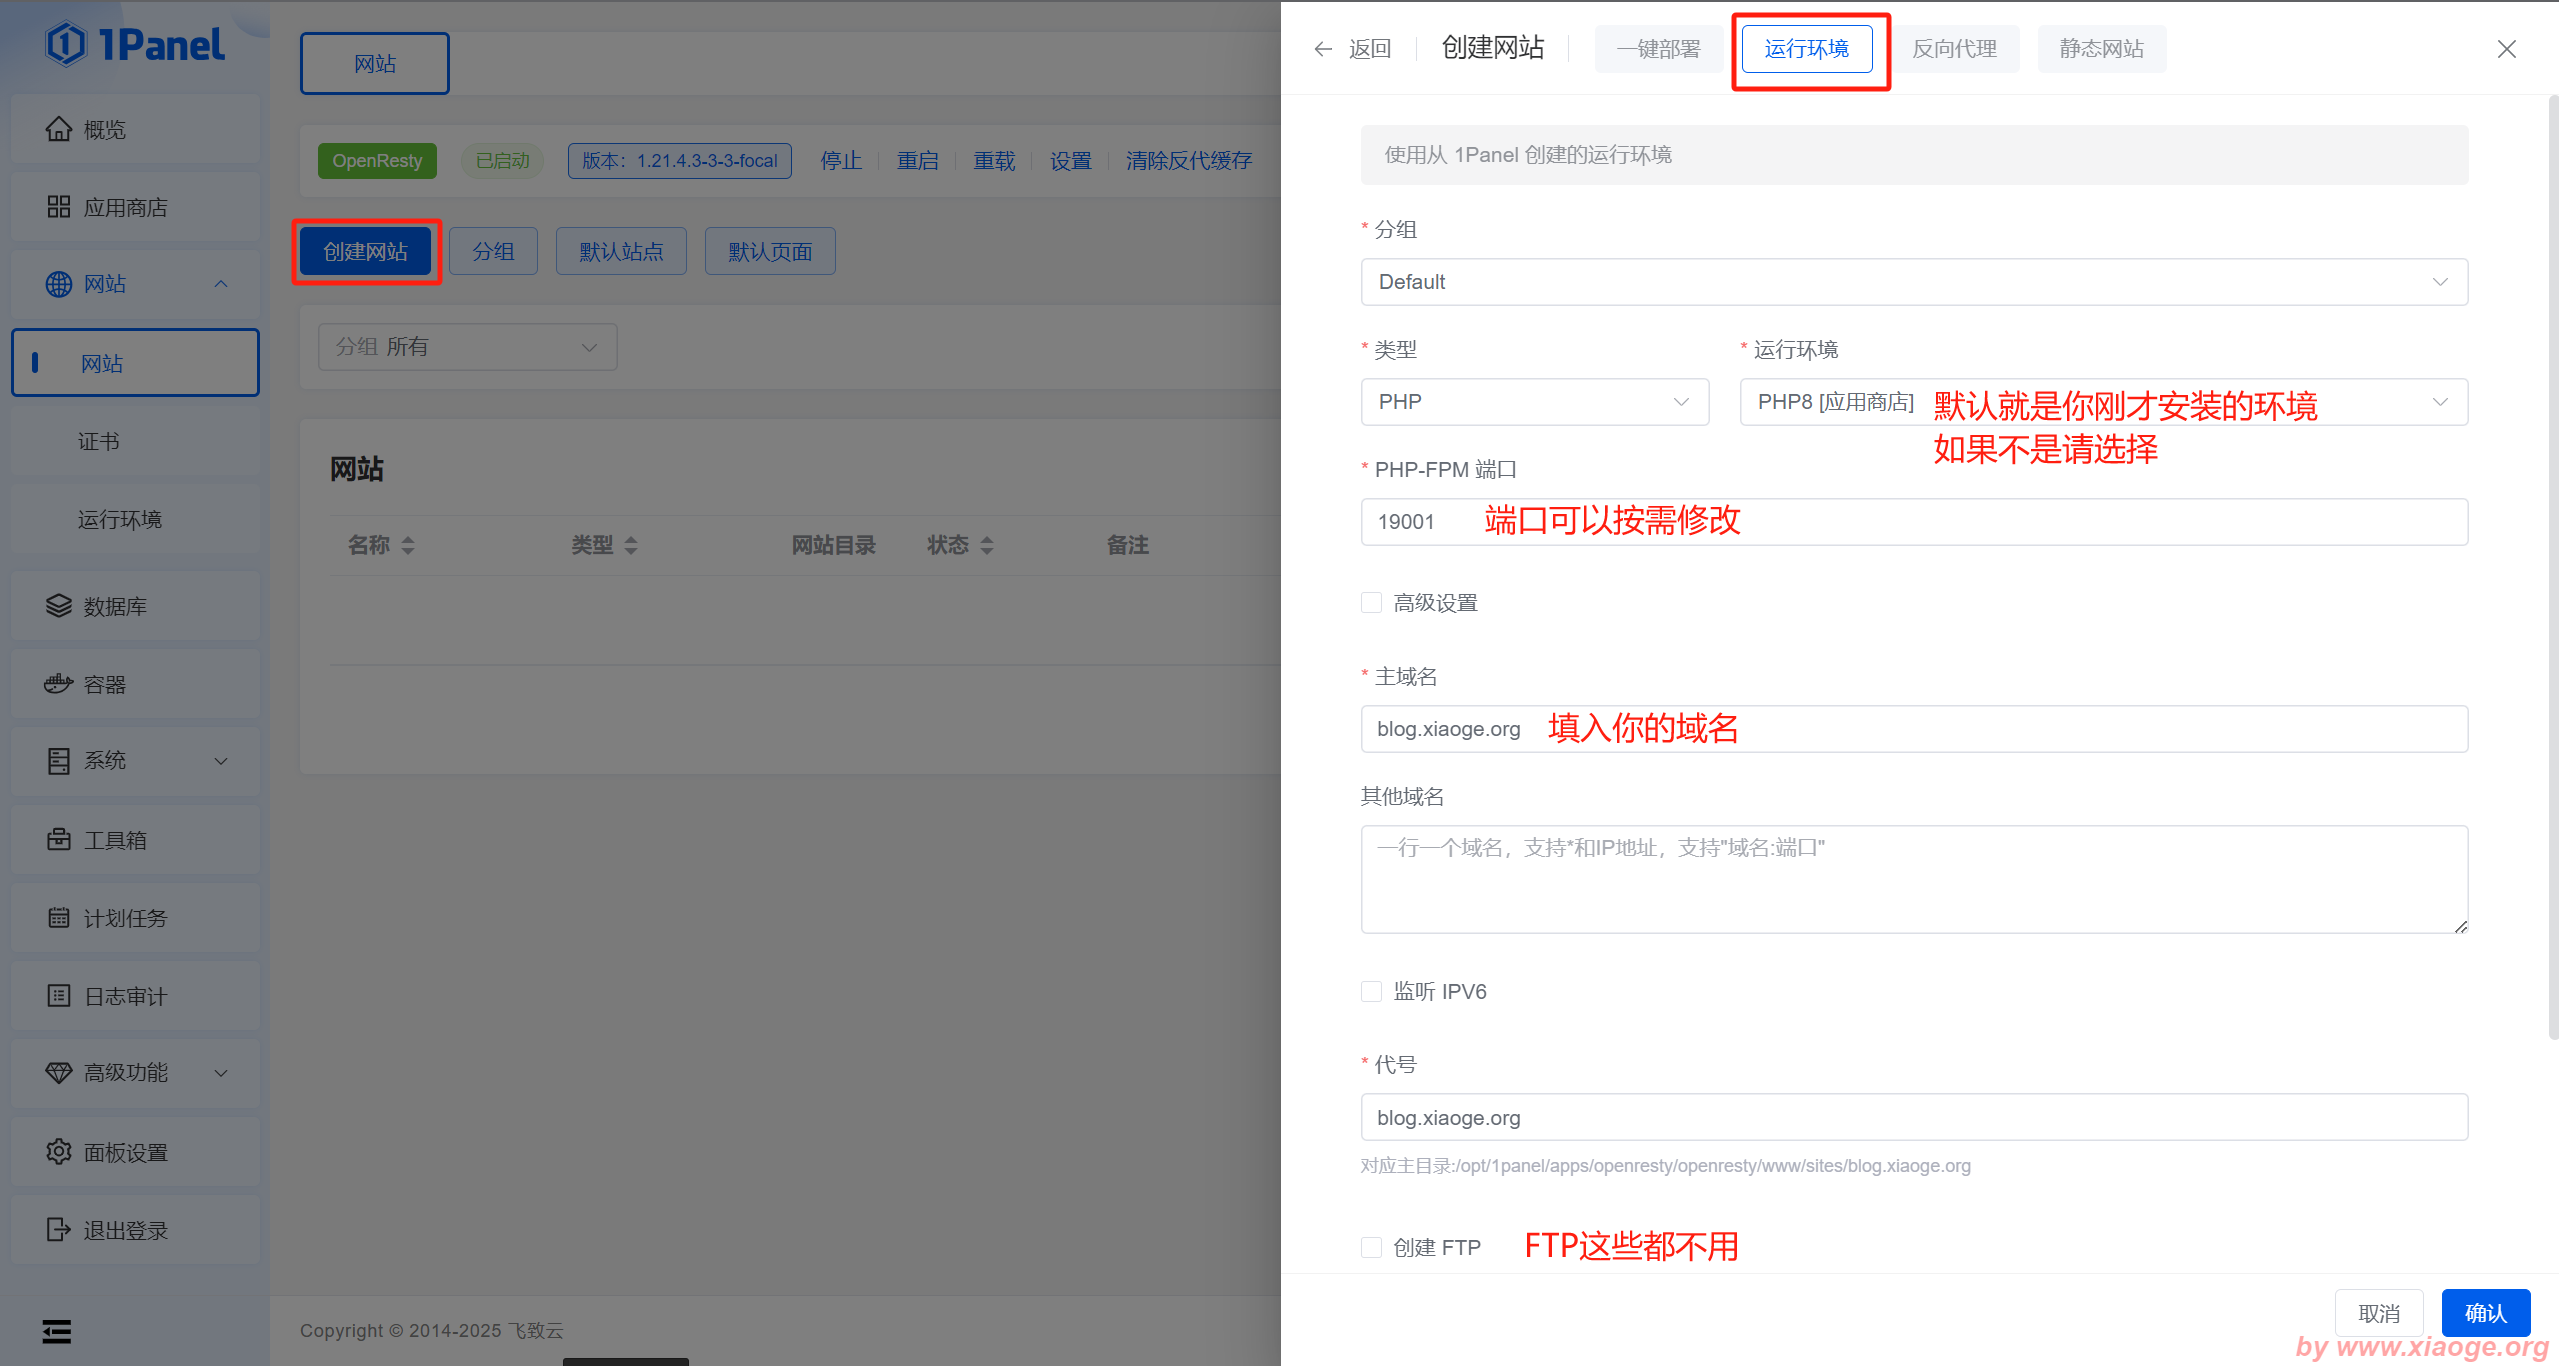Image resolution: width=2559 pixels, height=1366 pixels.
Task: Check the 监听 IPV6 option
Action: click(x=1371, y=991)
